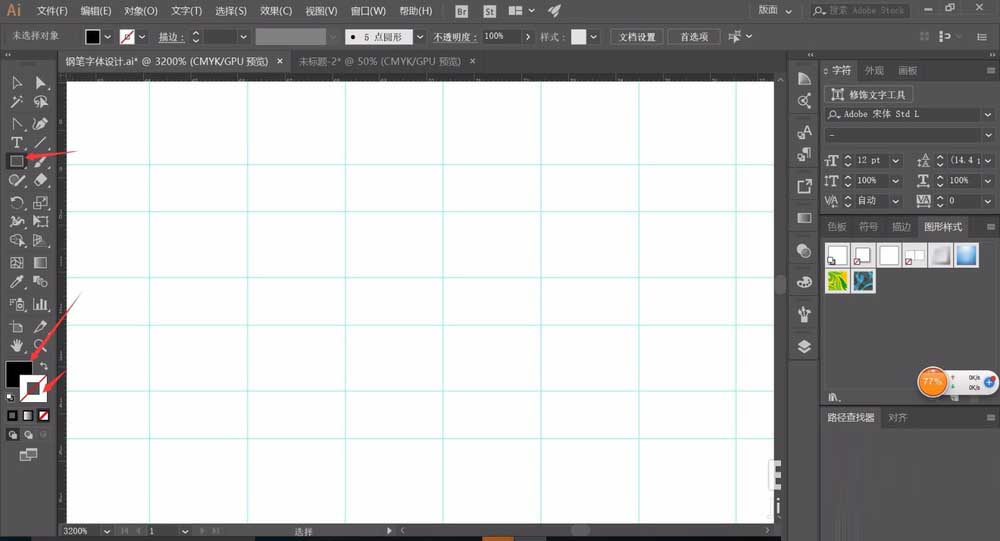
Task: Select the Gradient tool
Action: [40, 263]
